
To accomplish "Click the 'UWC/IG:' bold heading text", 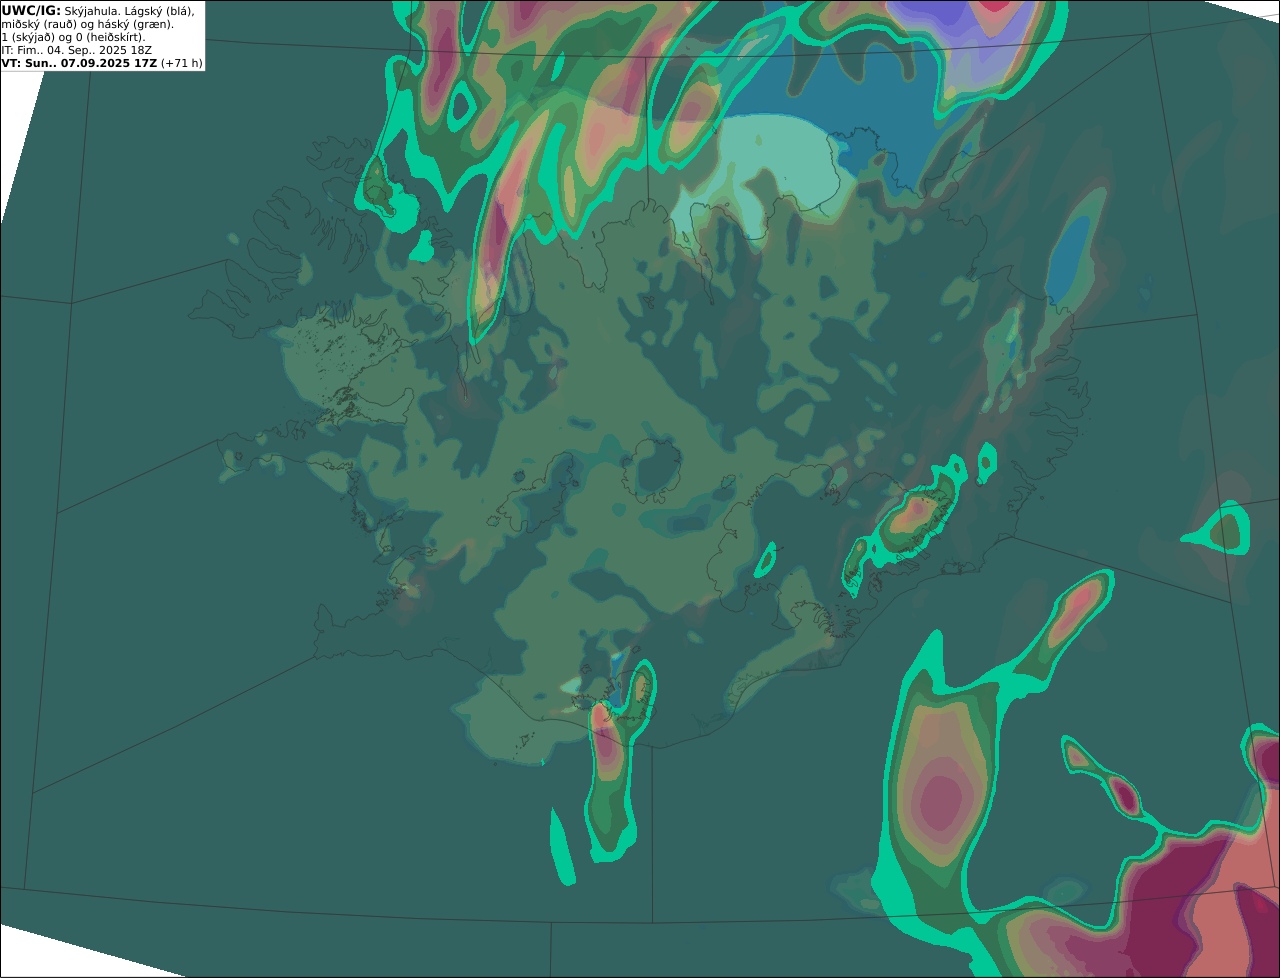I will click(x=31, y=10).
